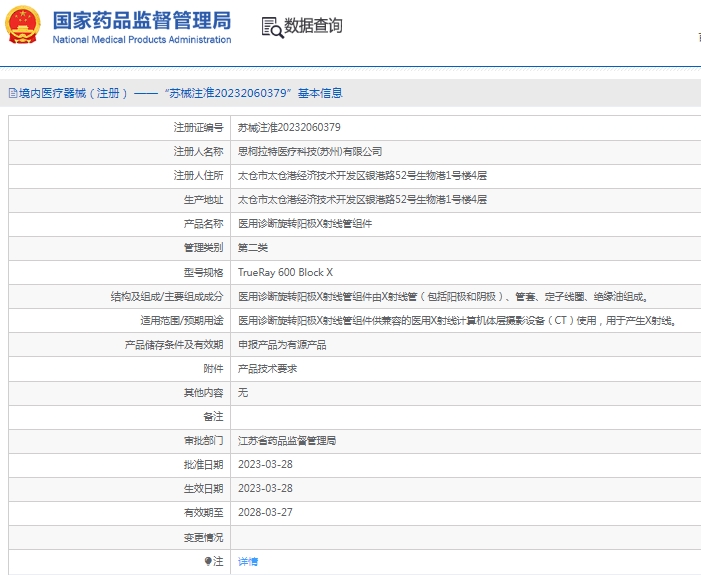
Task: Click attachment value 产品技术要求
Action: (x=267, y=368)
